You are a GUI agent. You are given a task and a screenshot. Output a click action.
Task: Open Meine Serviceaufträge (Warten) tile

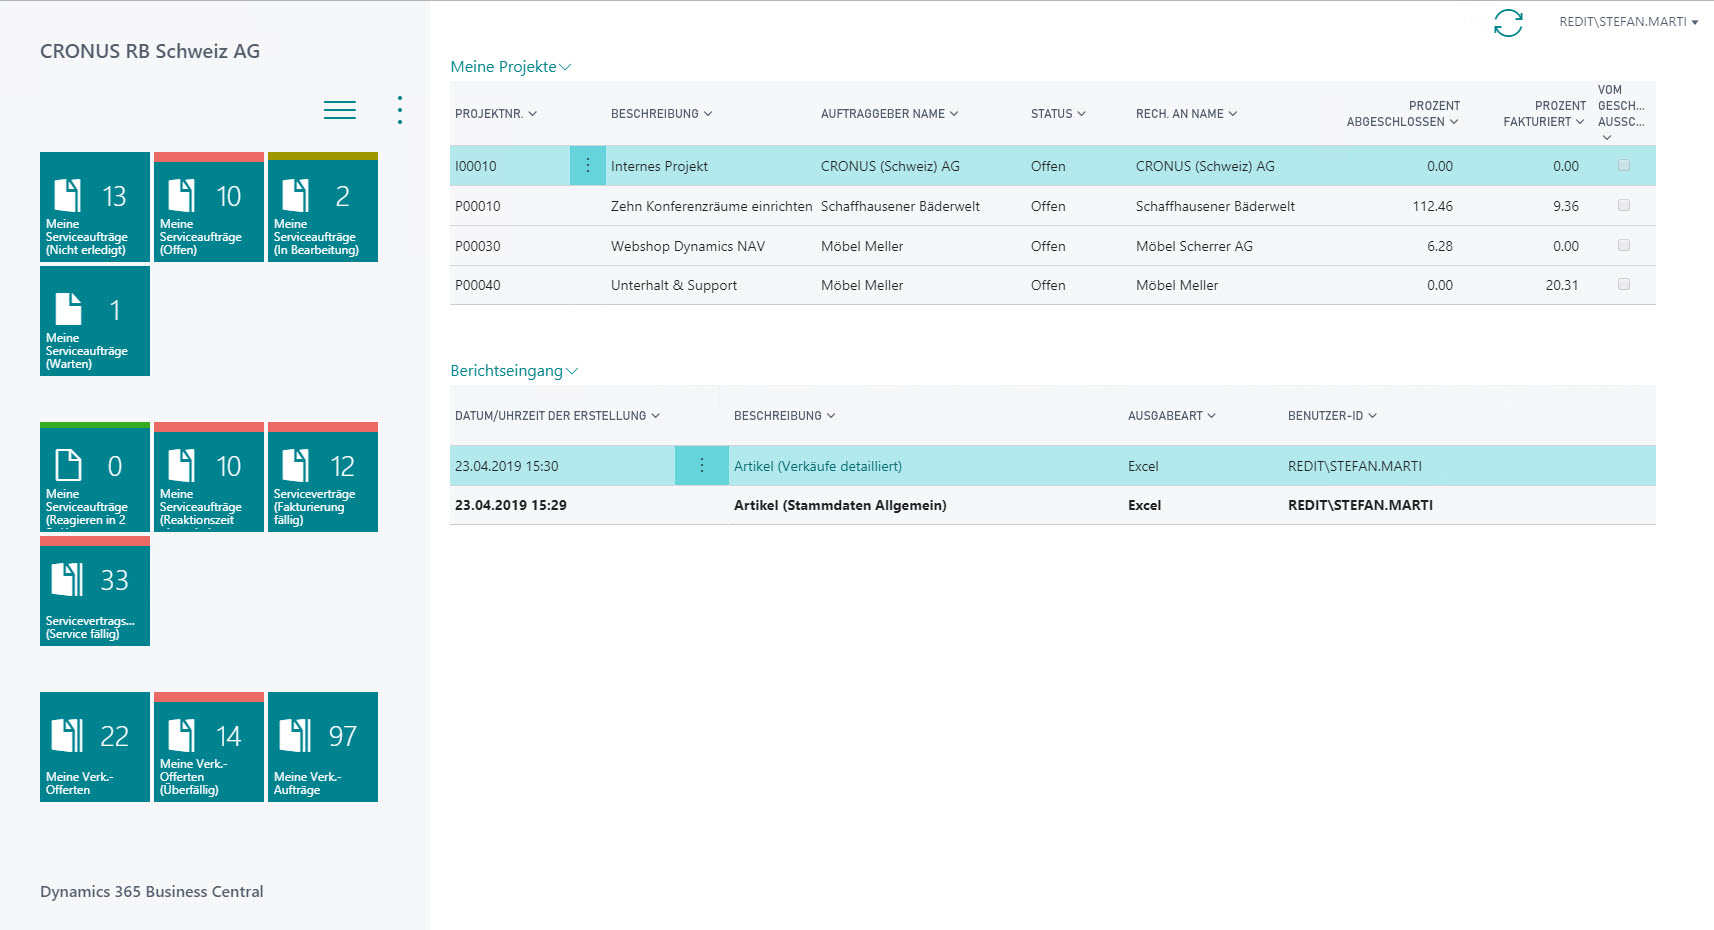pos(95,321)
